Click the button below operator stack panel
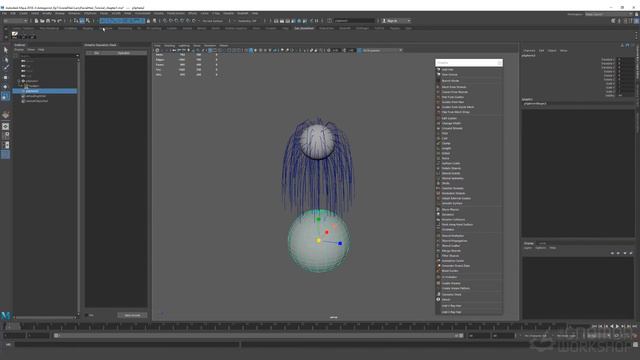Image resolution: width=640 pixels, height=360 pixels. pos(132,315)
